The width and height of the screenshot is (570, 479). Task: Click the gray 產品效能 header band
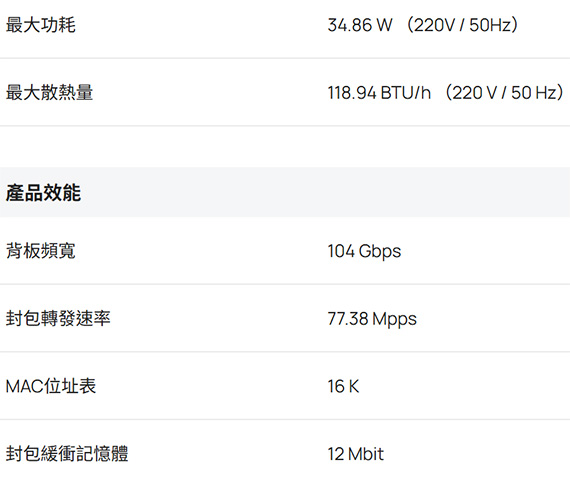[285, 192]
